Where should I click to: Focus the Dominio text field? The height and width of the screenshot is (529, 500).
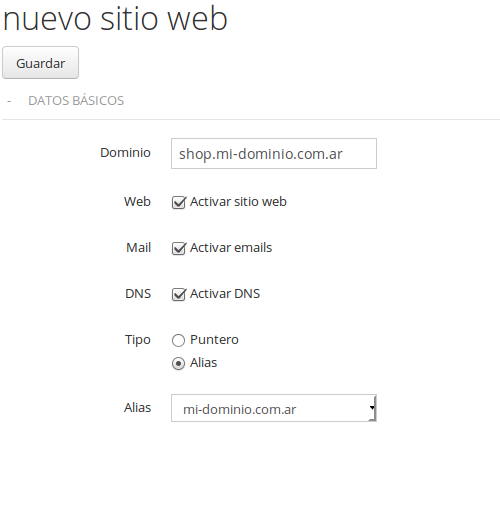click(274, 154)
